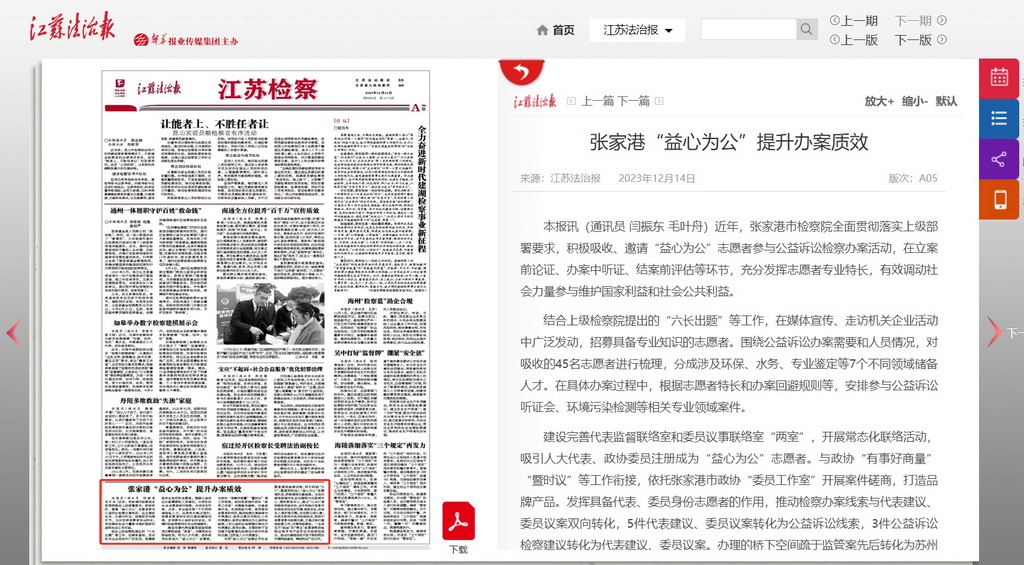Click the arrow icon before 上一篇
The height and width of the screenshot is (565, 1024).
pyautogui.click(x=571, y=101)
